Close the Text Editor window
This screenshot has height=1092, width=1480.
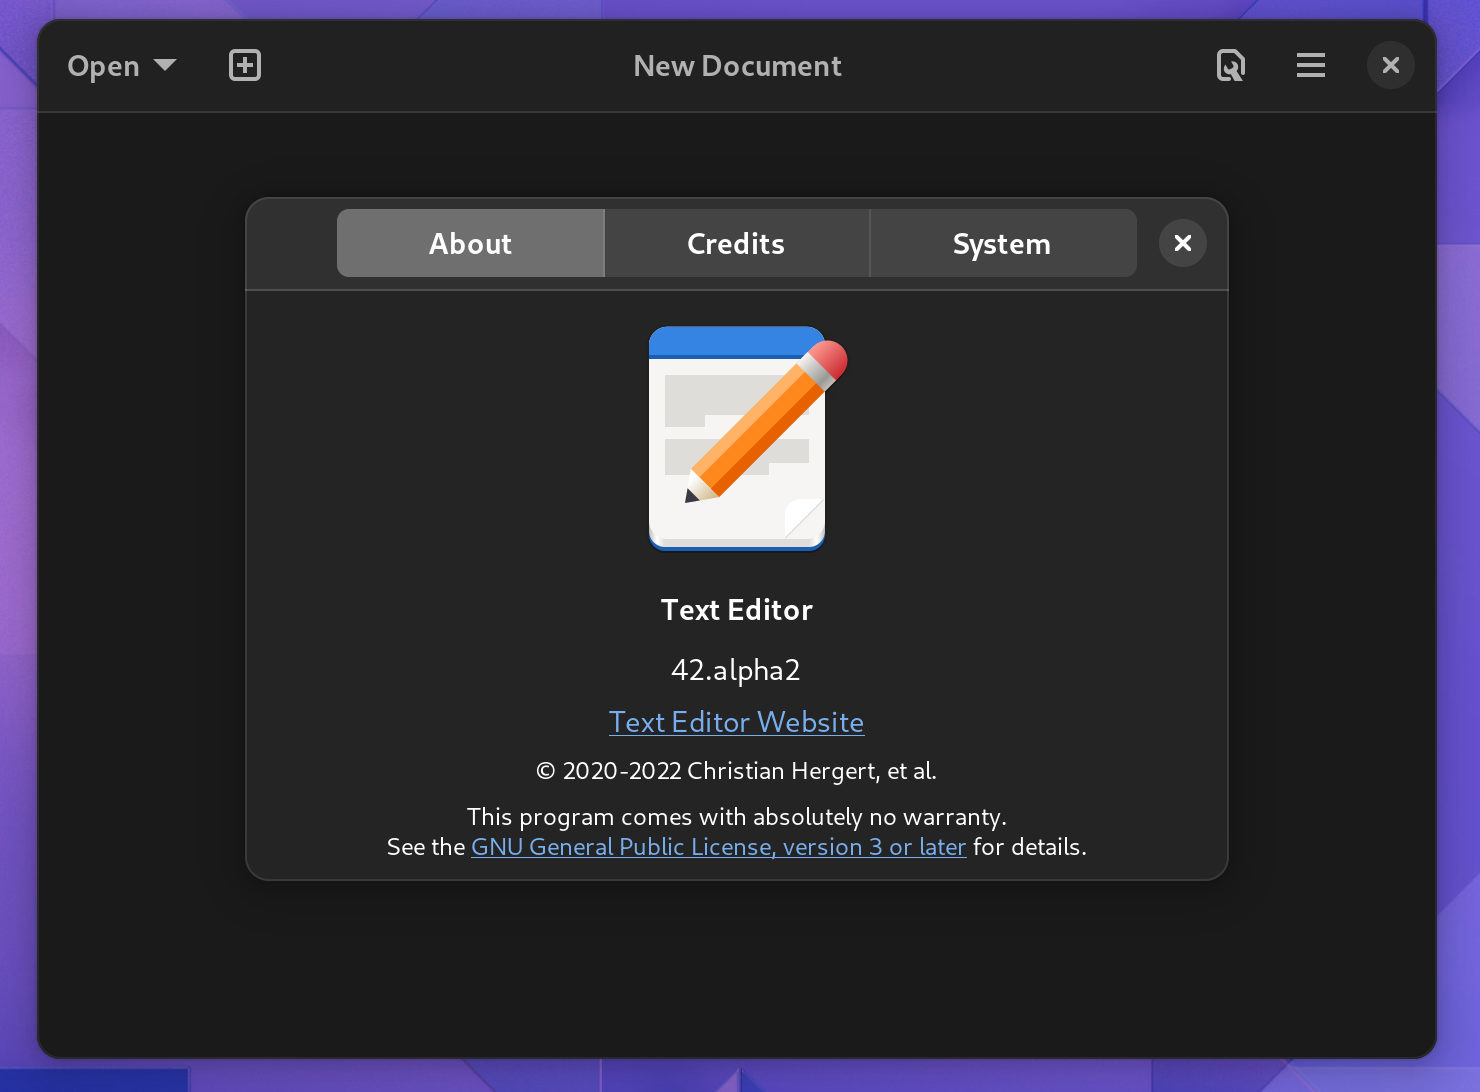1390,65
